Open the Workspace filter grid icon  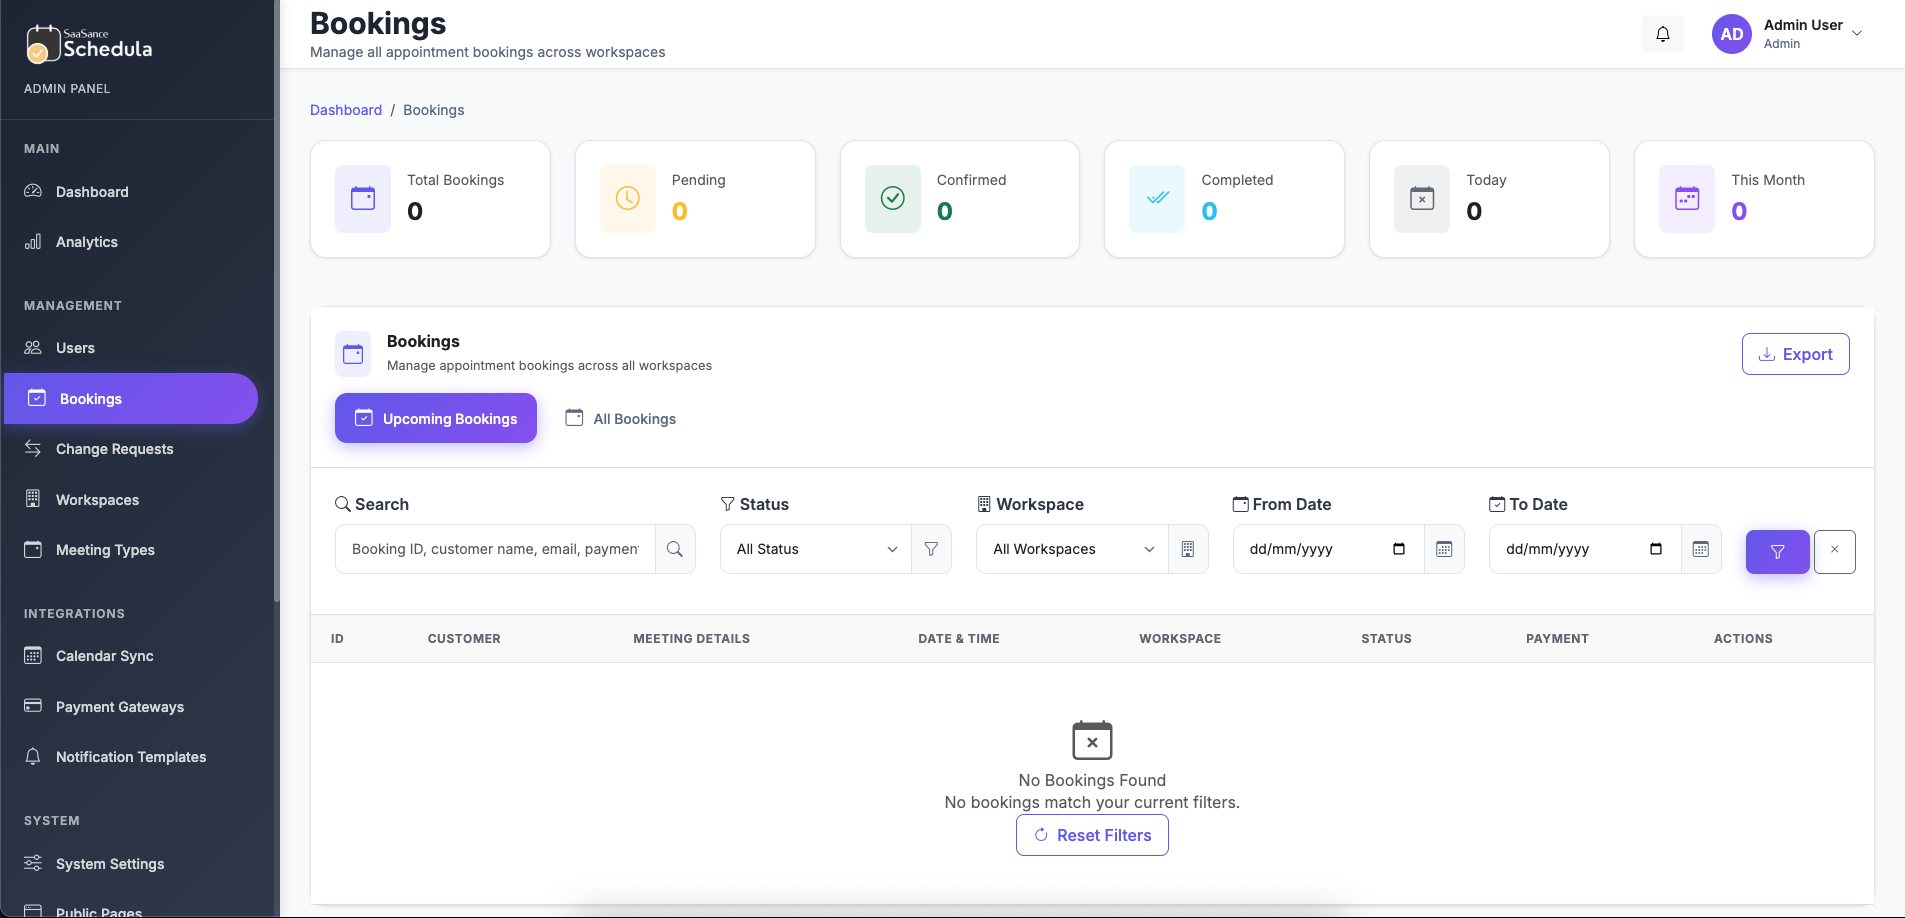(x=1188, y=549)
